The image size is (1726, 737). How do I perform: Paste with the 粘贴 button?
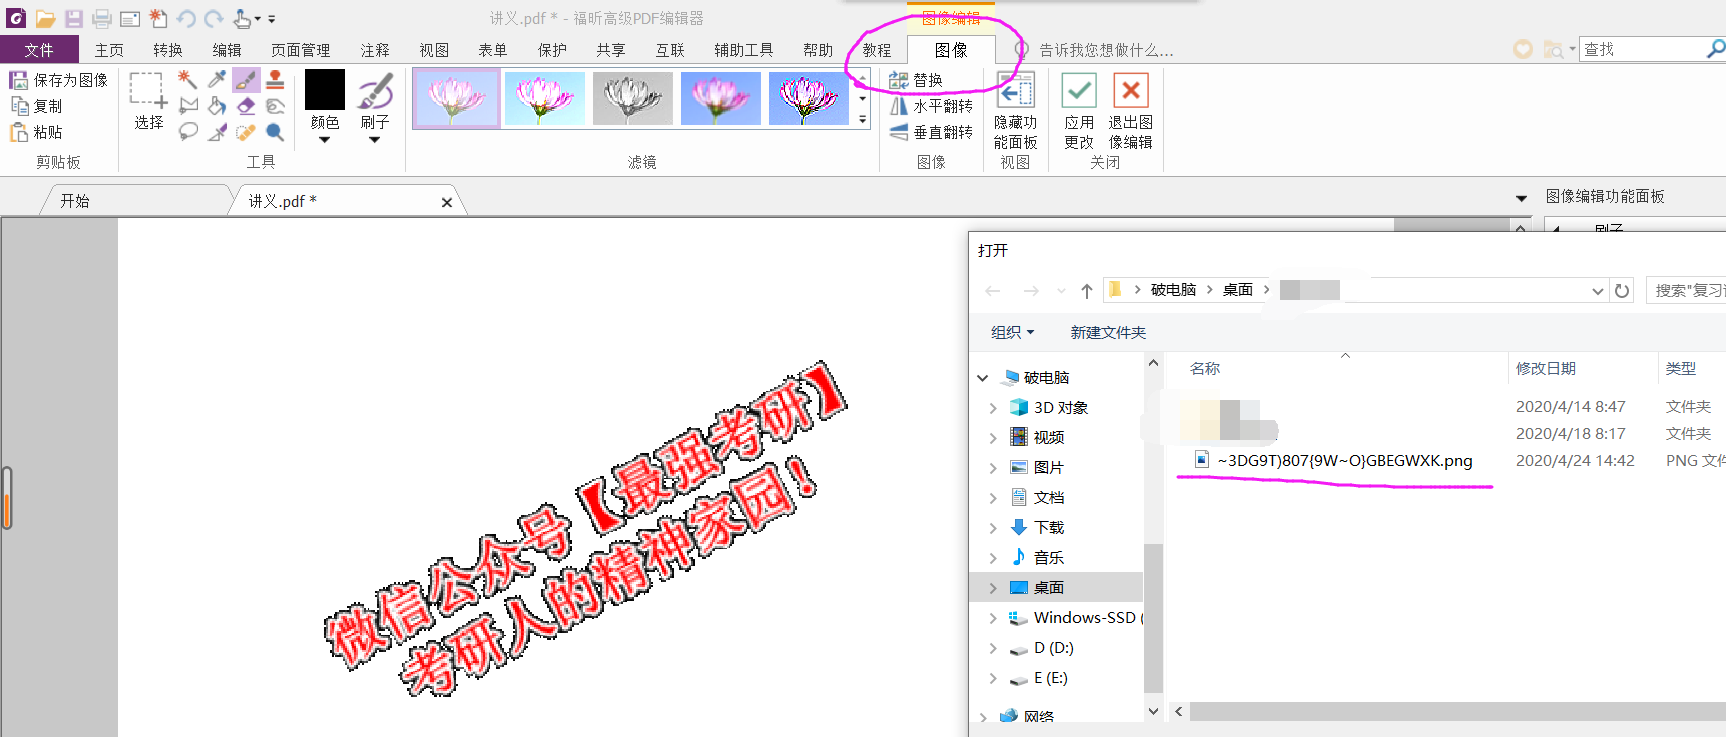[x=37, y=131]
